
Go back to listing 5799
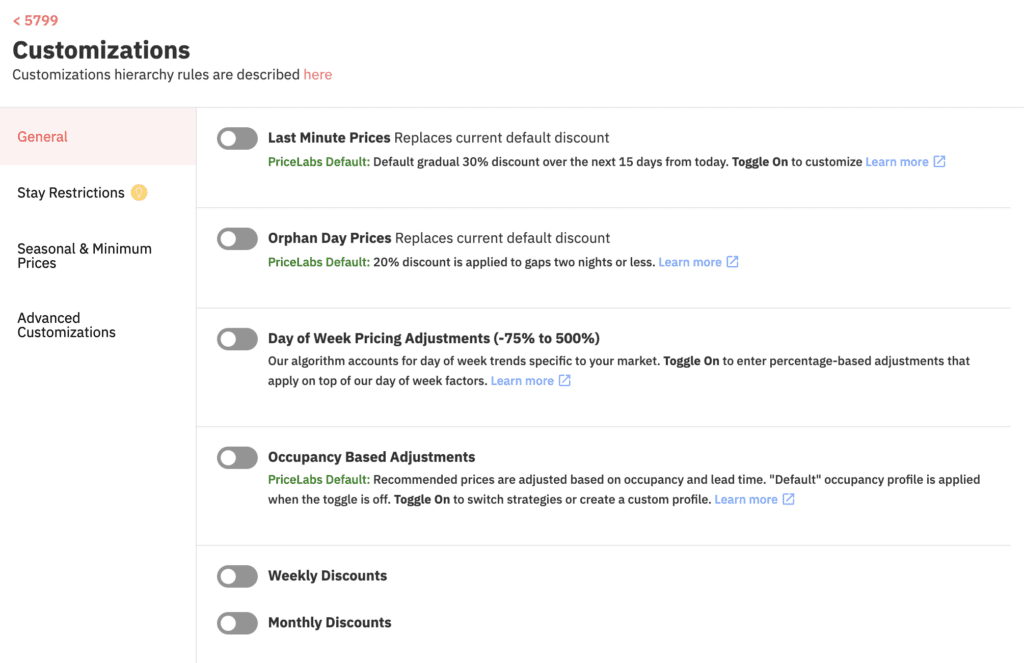click(35, 20)
